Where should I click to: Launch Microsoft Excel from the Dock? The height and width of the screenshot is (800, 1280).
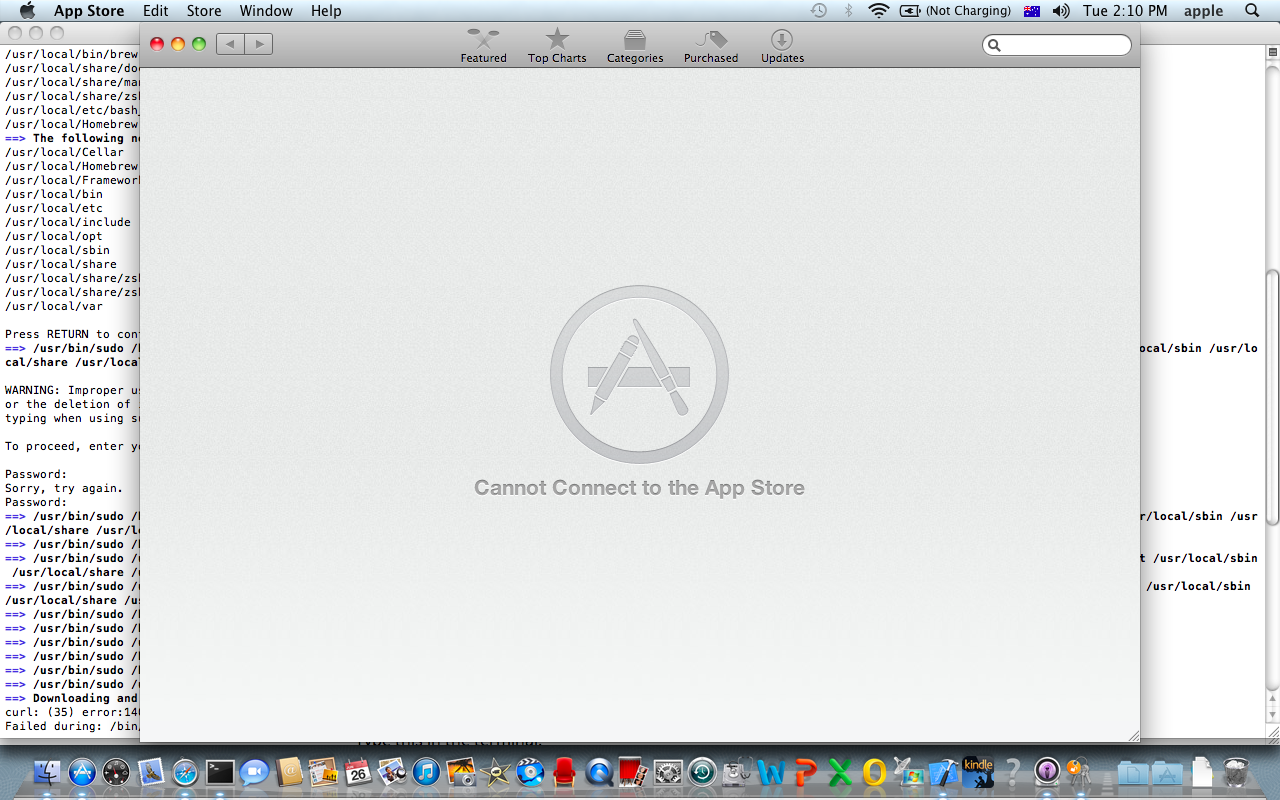pyautogui.click(x=840, y=772)
